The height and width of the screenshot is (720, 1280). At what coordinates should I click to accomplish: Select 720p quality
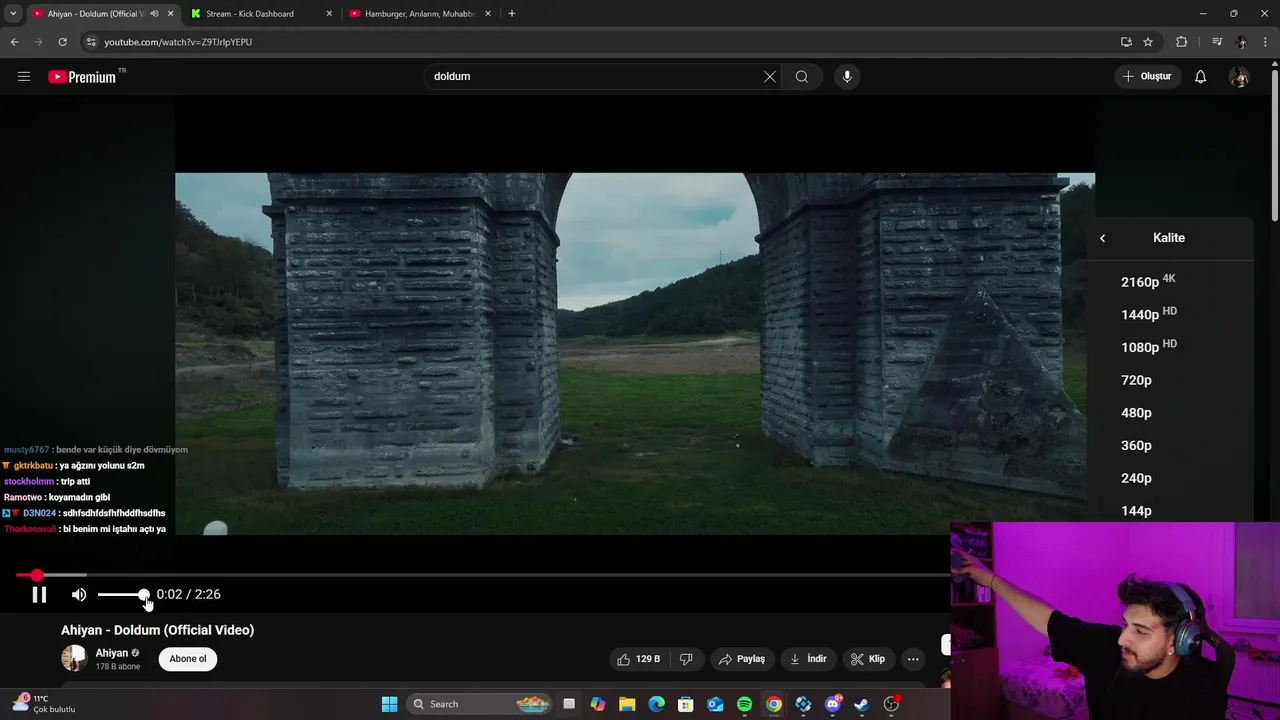coord(1170,380)
